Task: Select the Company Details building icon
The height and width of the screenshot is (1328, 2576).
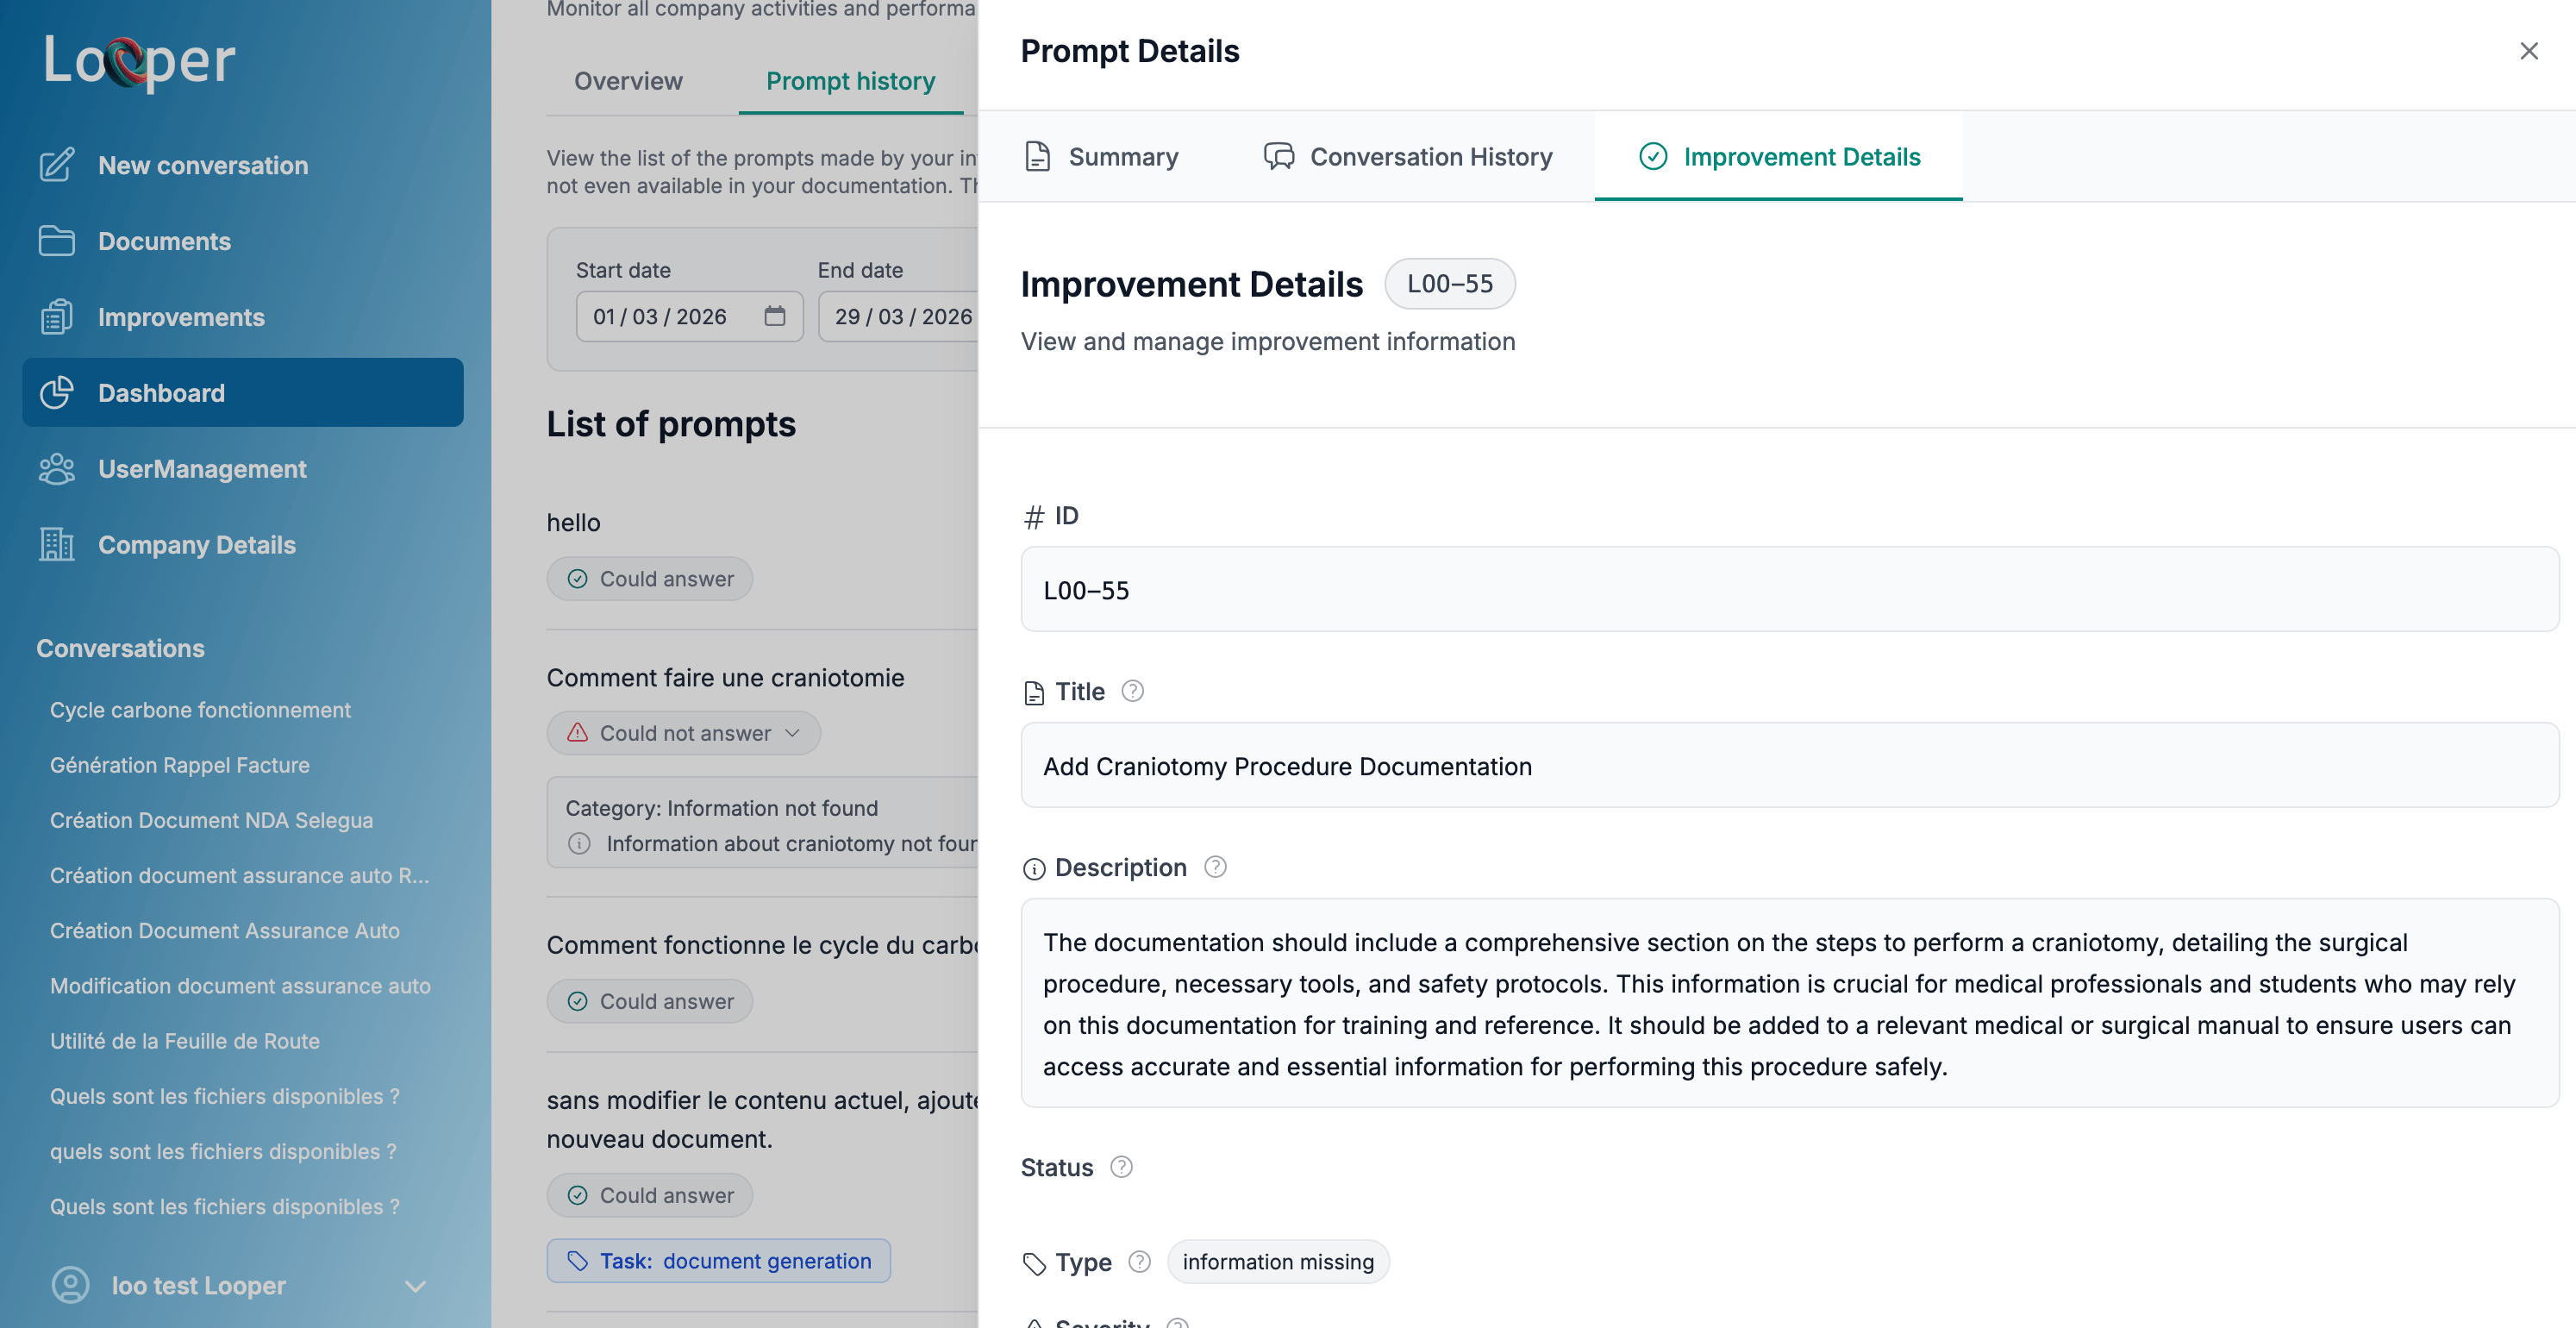Action: [57, 545]
